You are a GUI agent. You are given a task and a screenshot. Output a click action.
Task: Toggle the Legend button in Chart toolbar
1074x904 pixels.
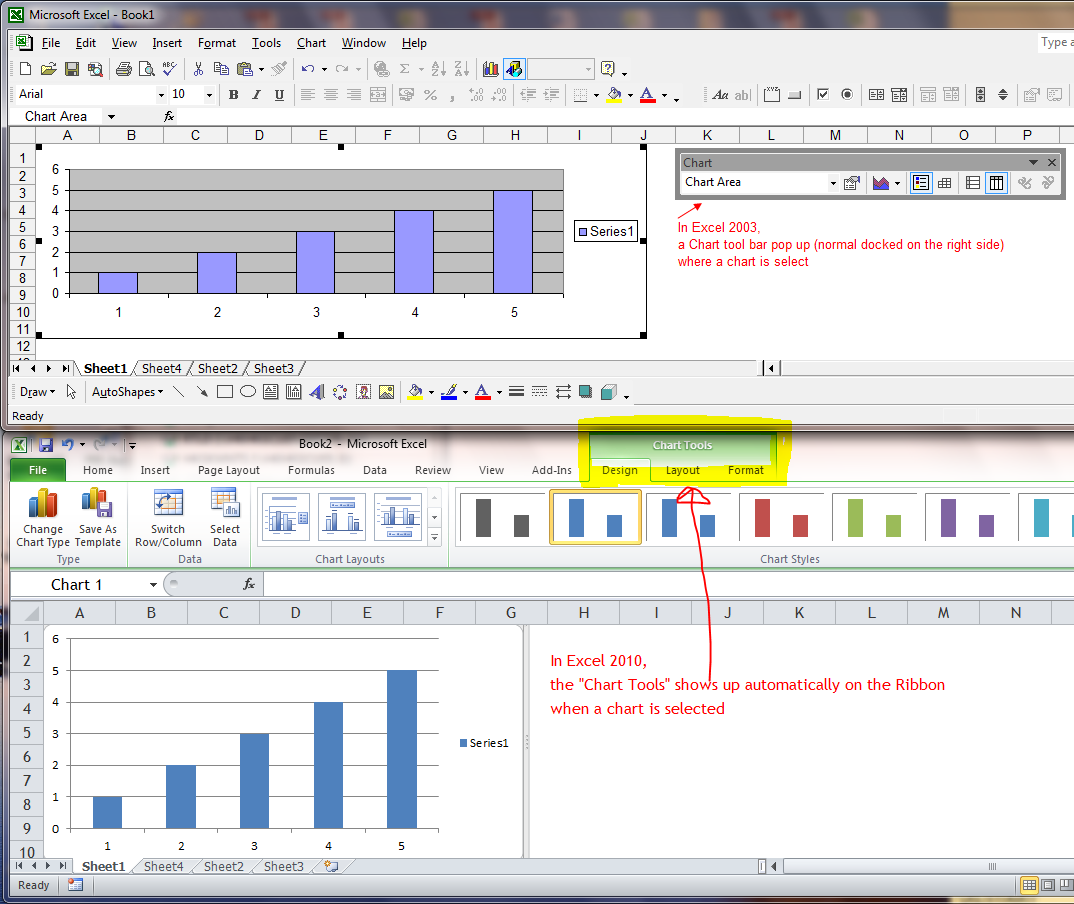[x=921, y=183]
